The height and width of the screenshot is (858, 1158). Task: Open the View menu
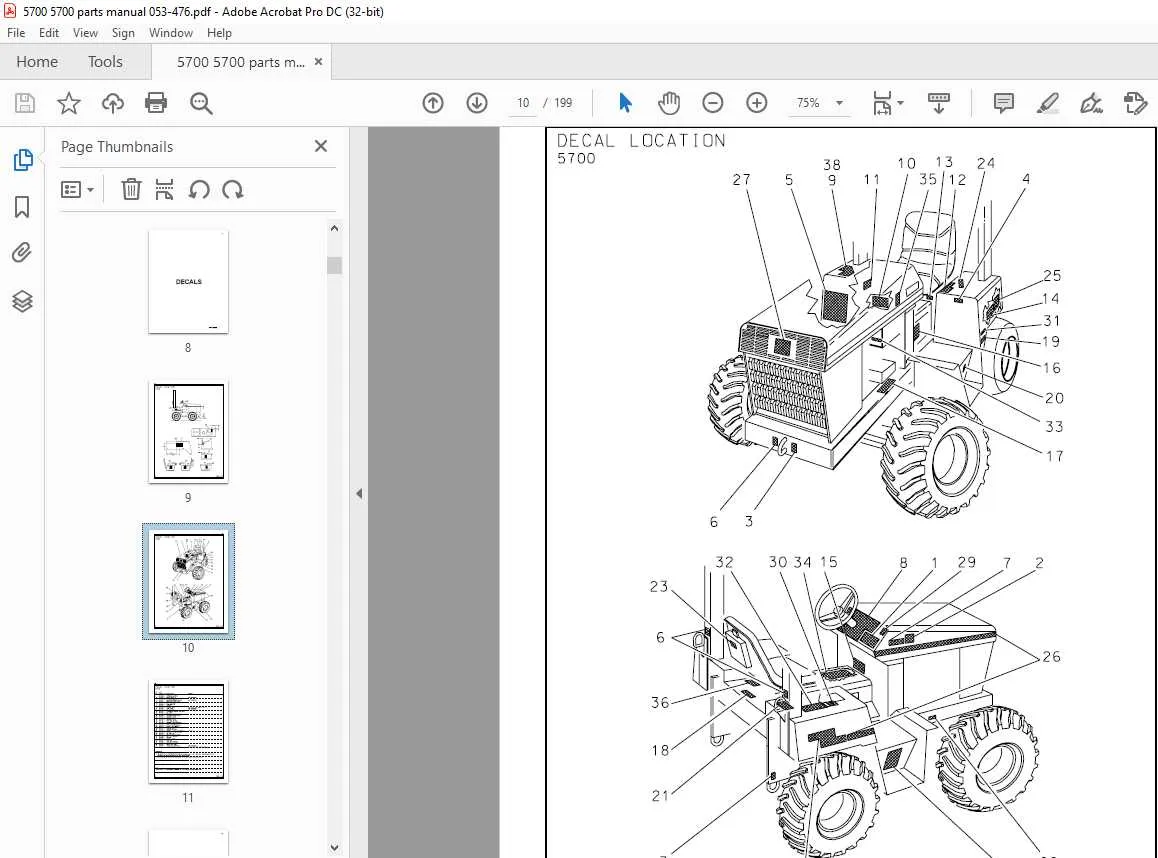coord(85,32)
